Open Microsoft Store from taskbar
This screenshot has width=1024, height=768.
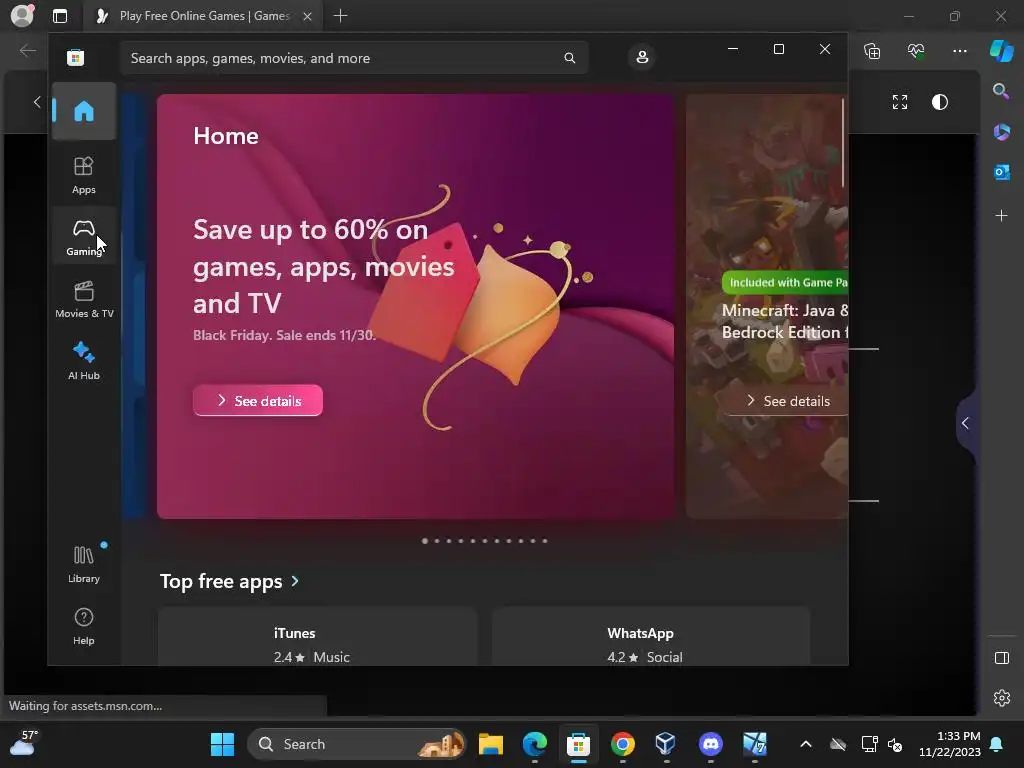pos(579,744)
